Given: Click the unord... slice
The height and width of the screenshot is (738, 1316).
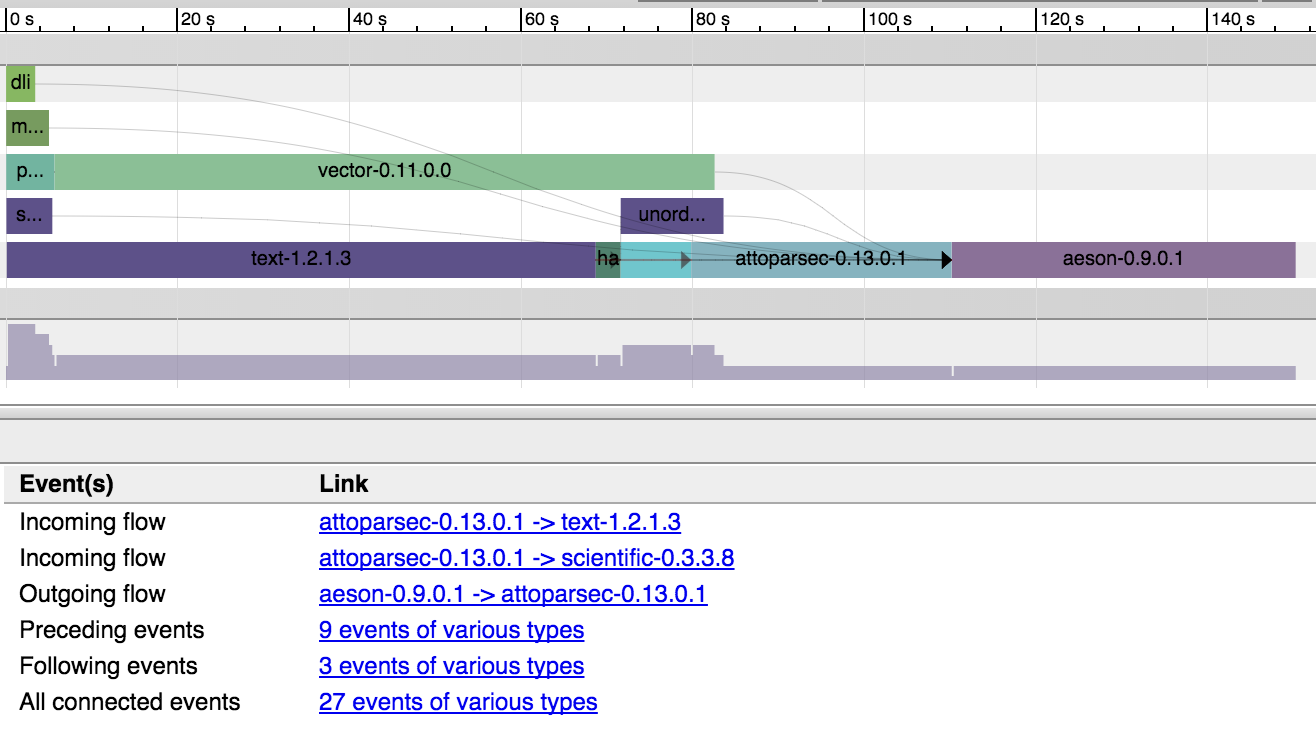Looking at the screenshot, I should click(x=672, y=216).
